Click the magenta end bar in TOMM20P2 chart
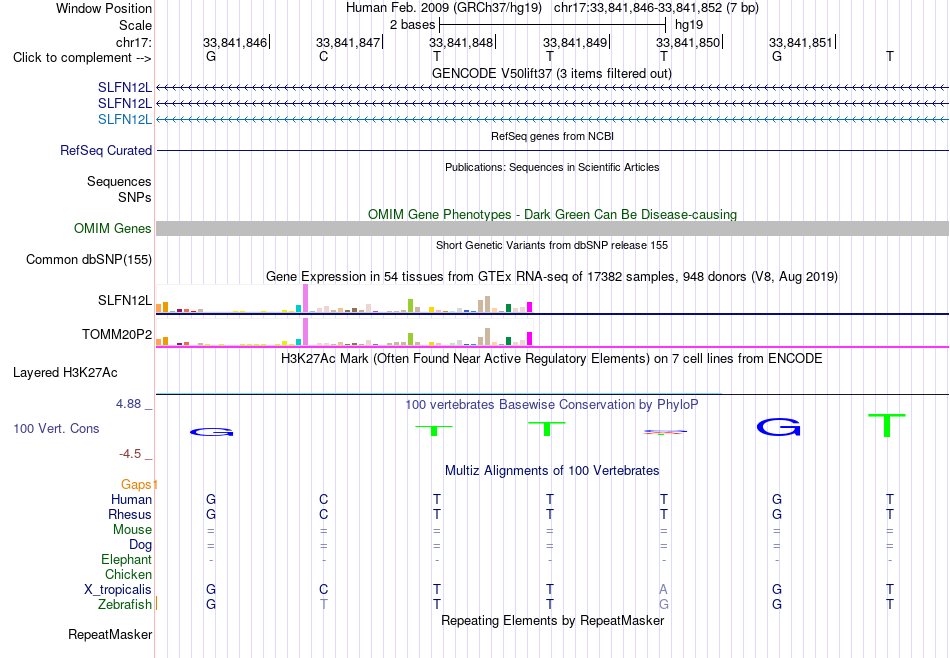950x658 pixels. click(530, 339)
